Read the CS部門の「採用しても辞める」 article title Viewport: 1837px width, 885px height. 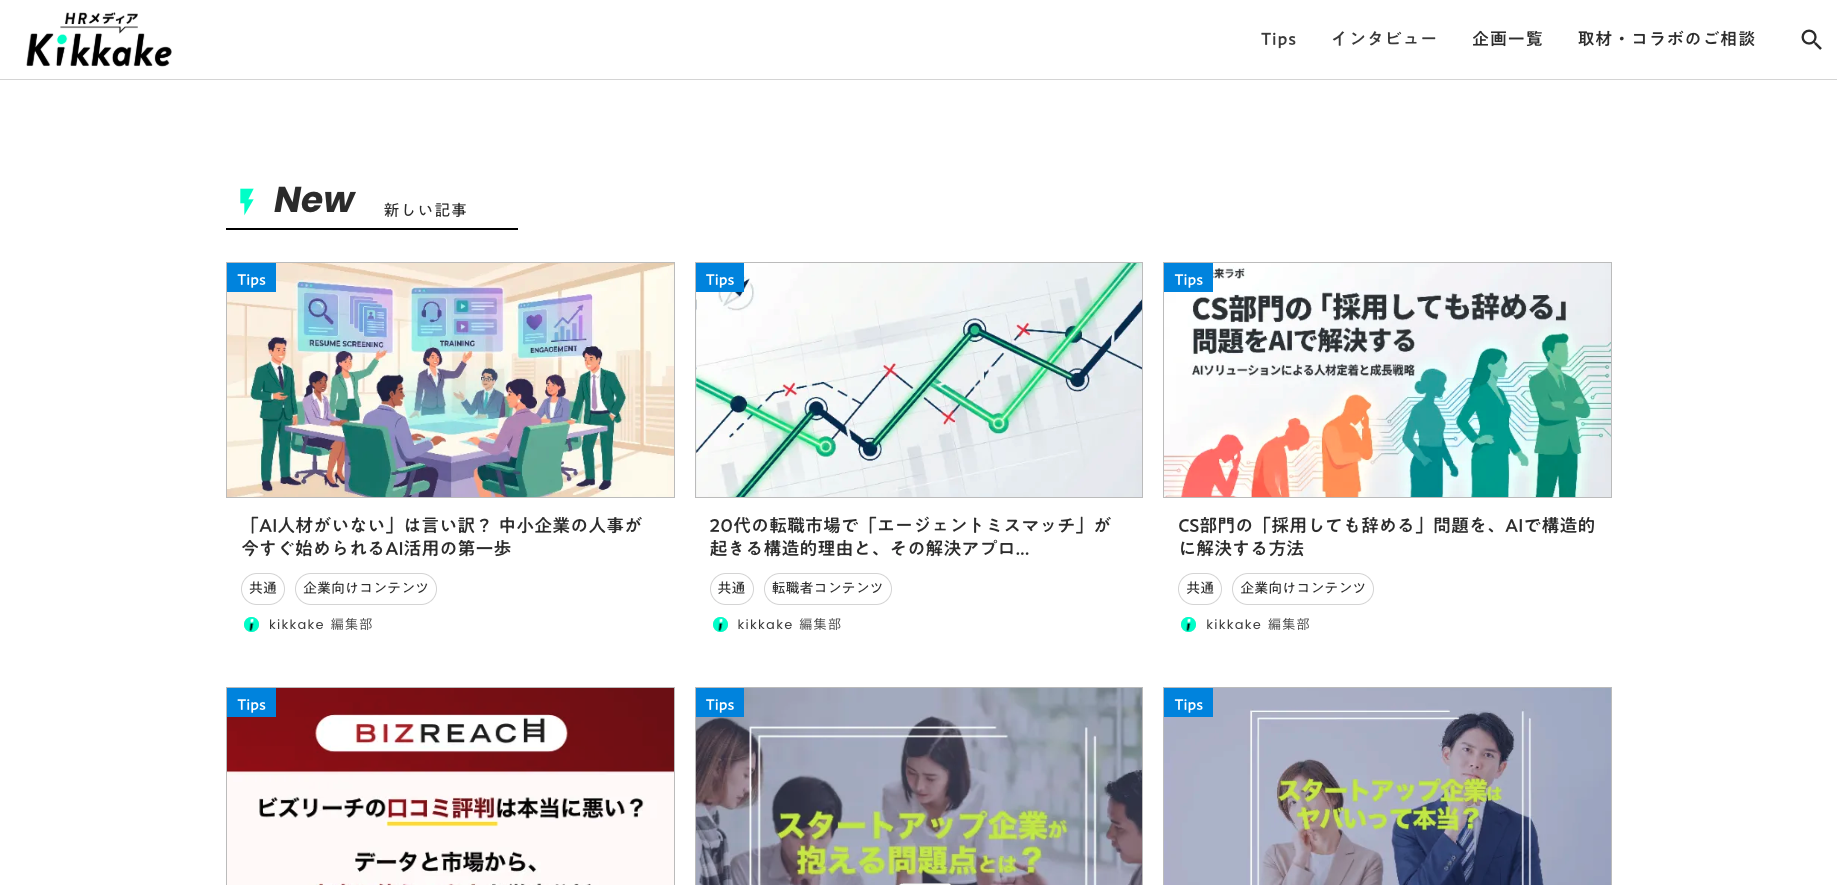click(x=1387, y=537)
